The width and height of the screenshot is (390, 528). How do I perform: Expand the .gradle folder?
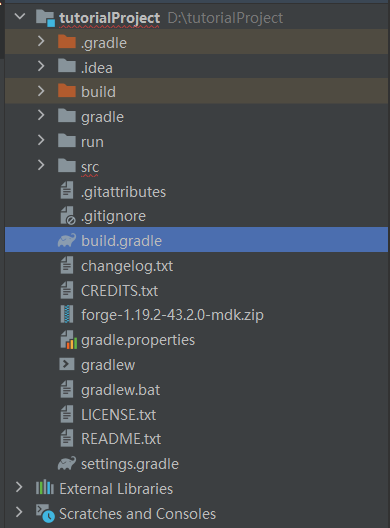coord(41,41)
